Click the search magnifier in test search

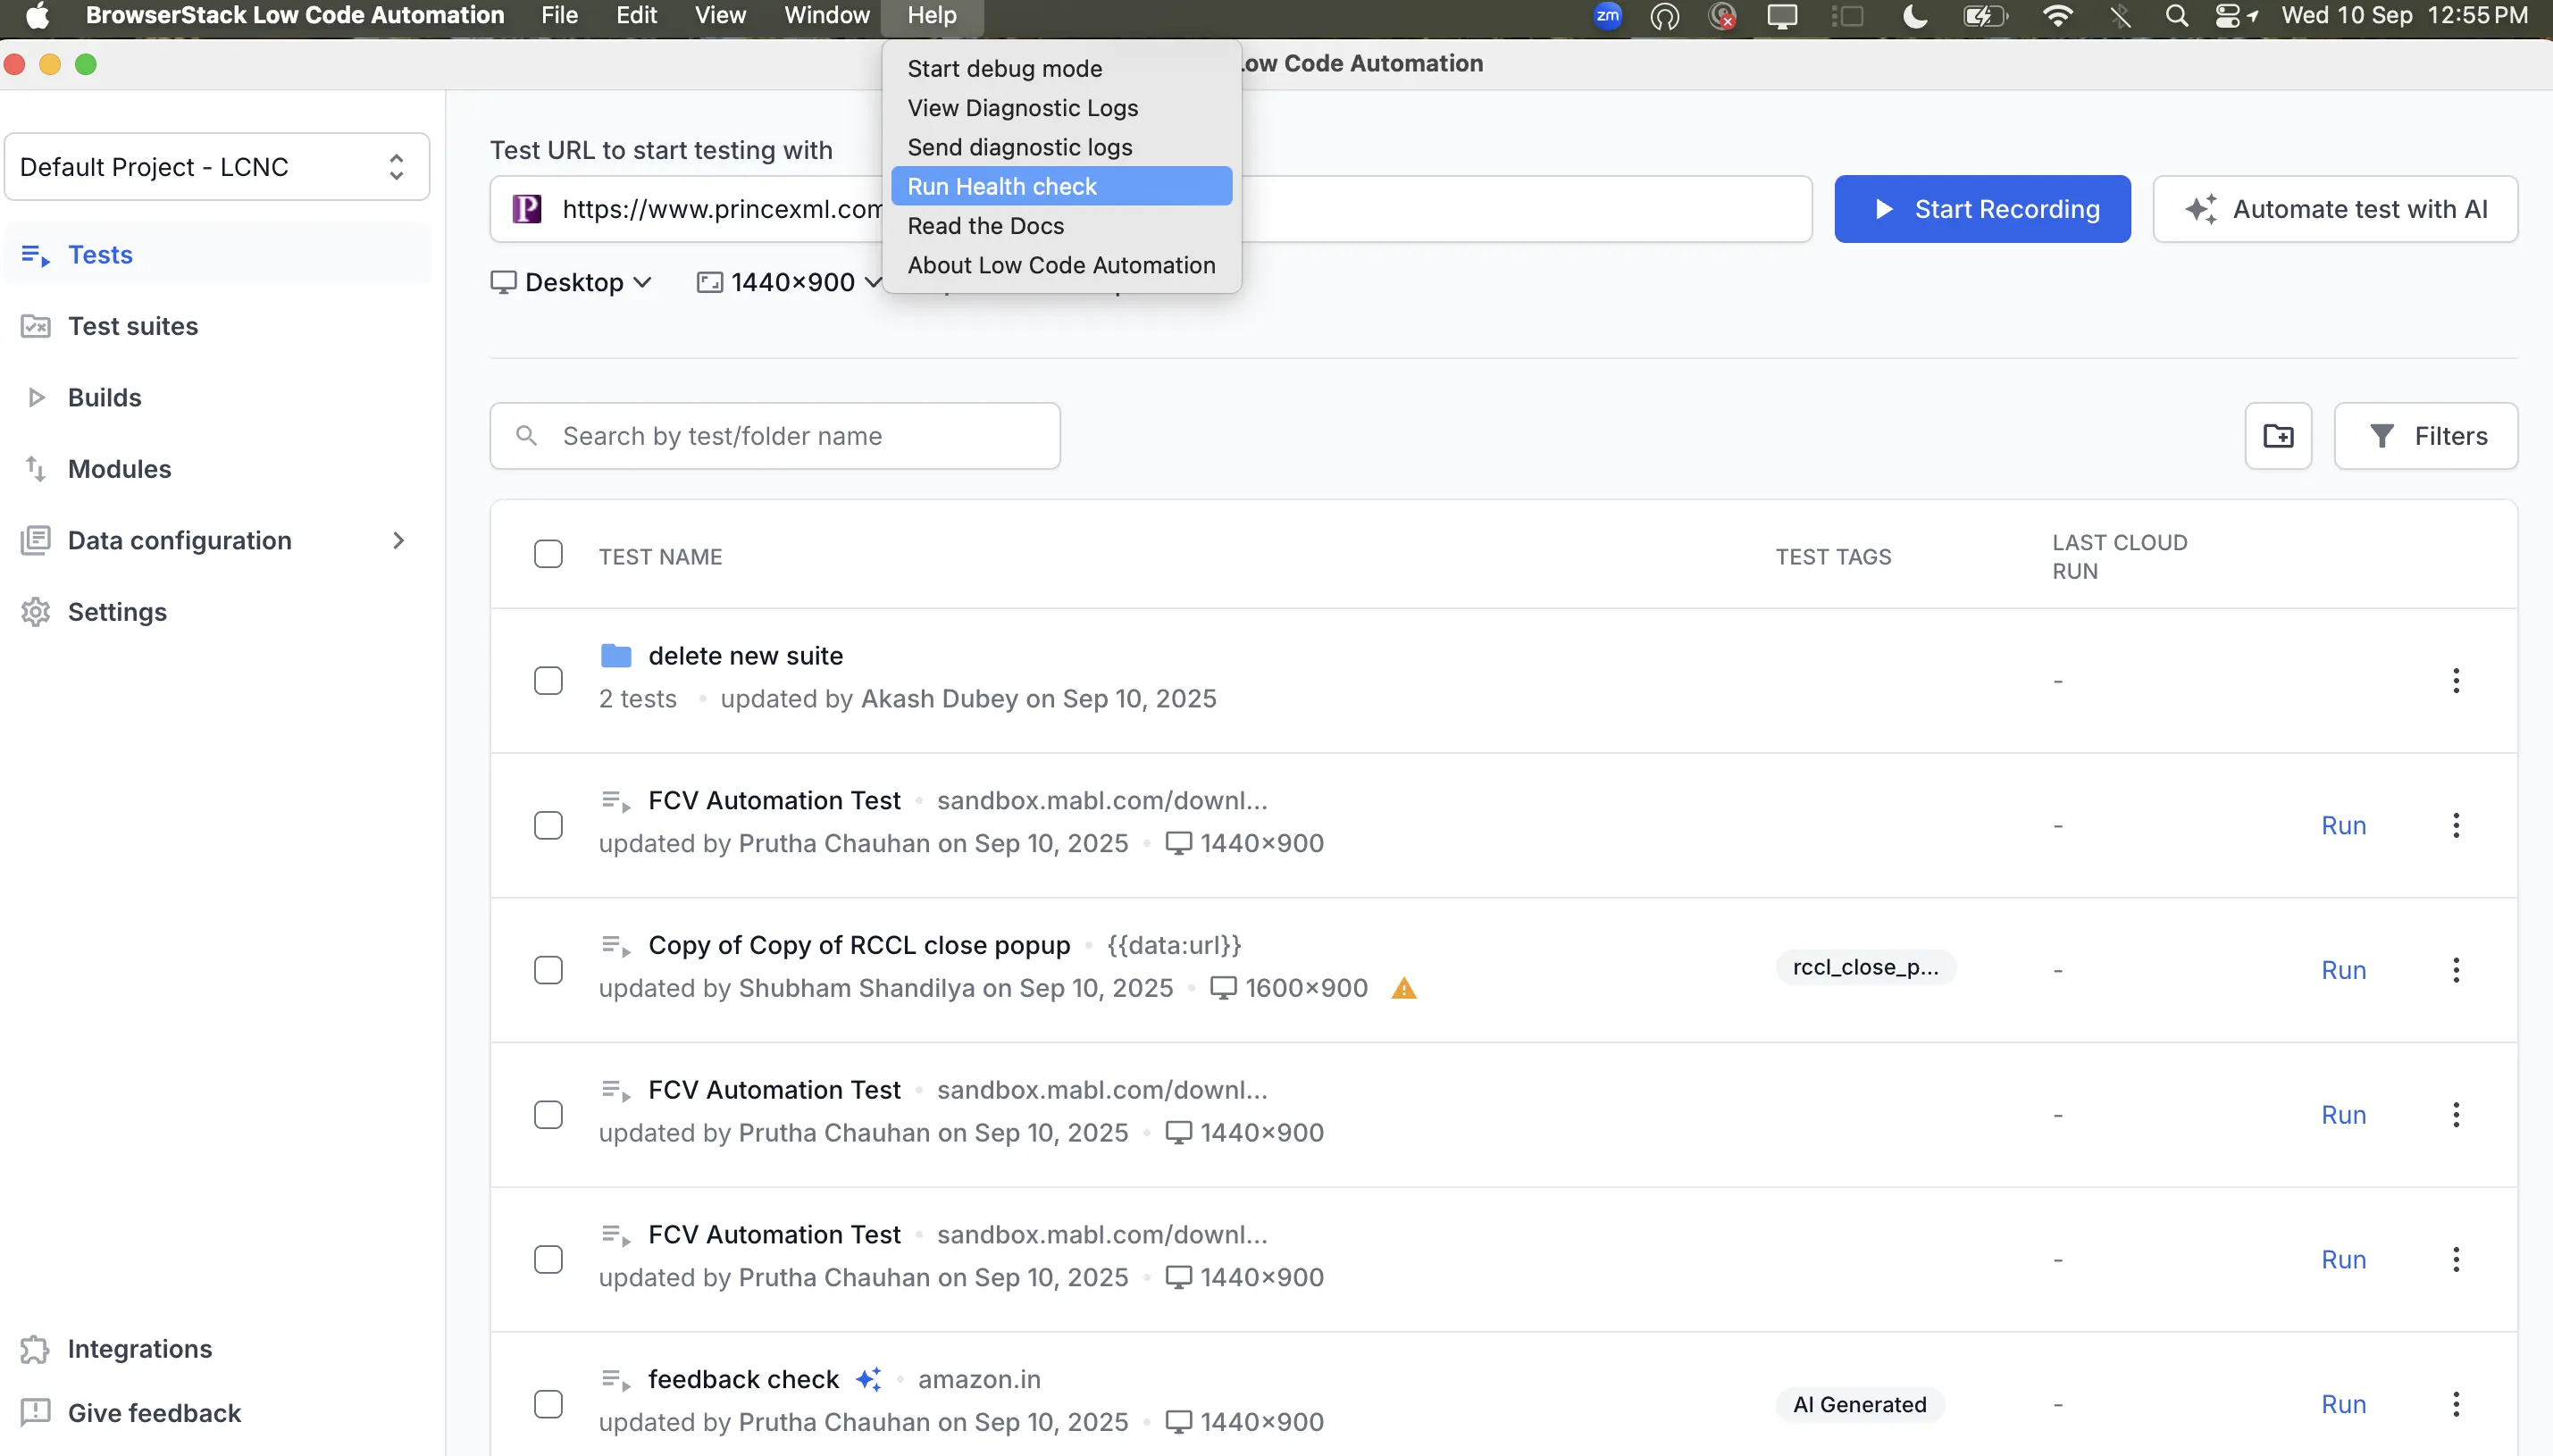tap(526, 436)
